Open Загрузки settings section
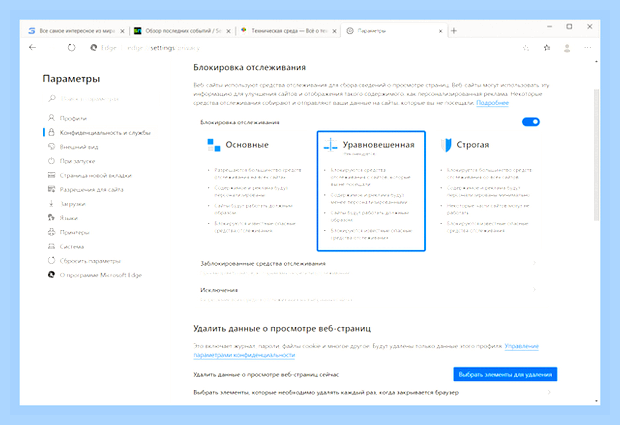 tap(72, 204)
